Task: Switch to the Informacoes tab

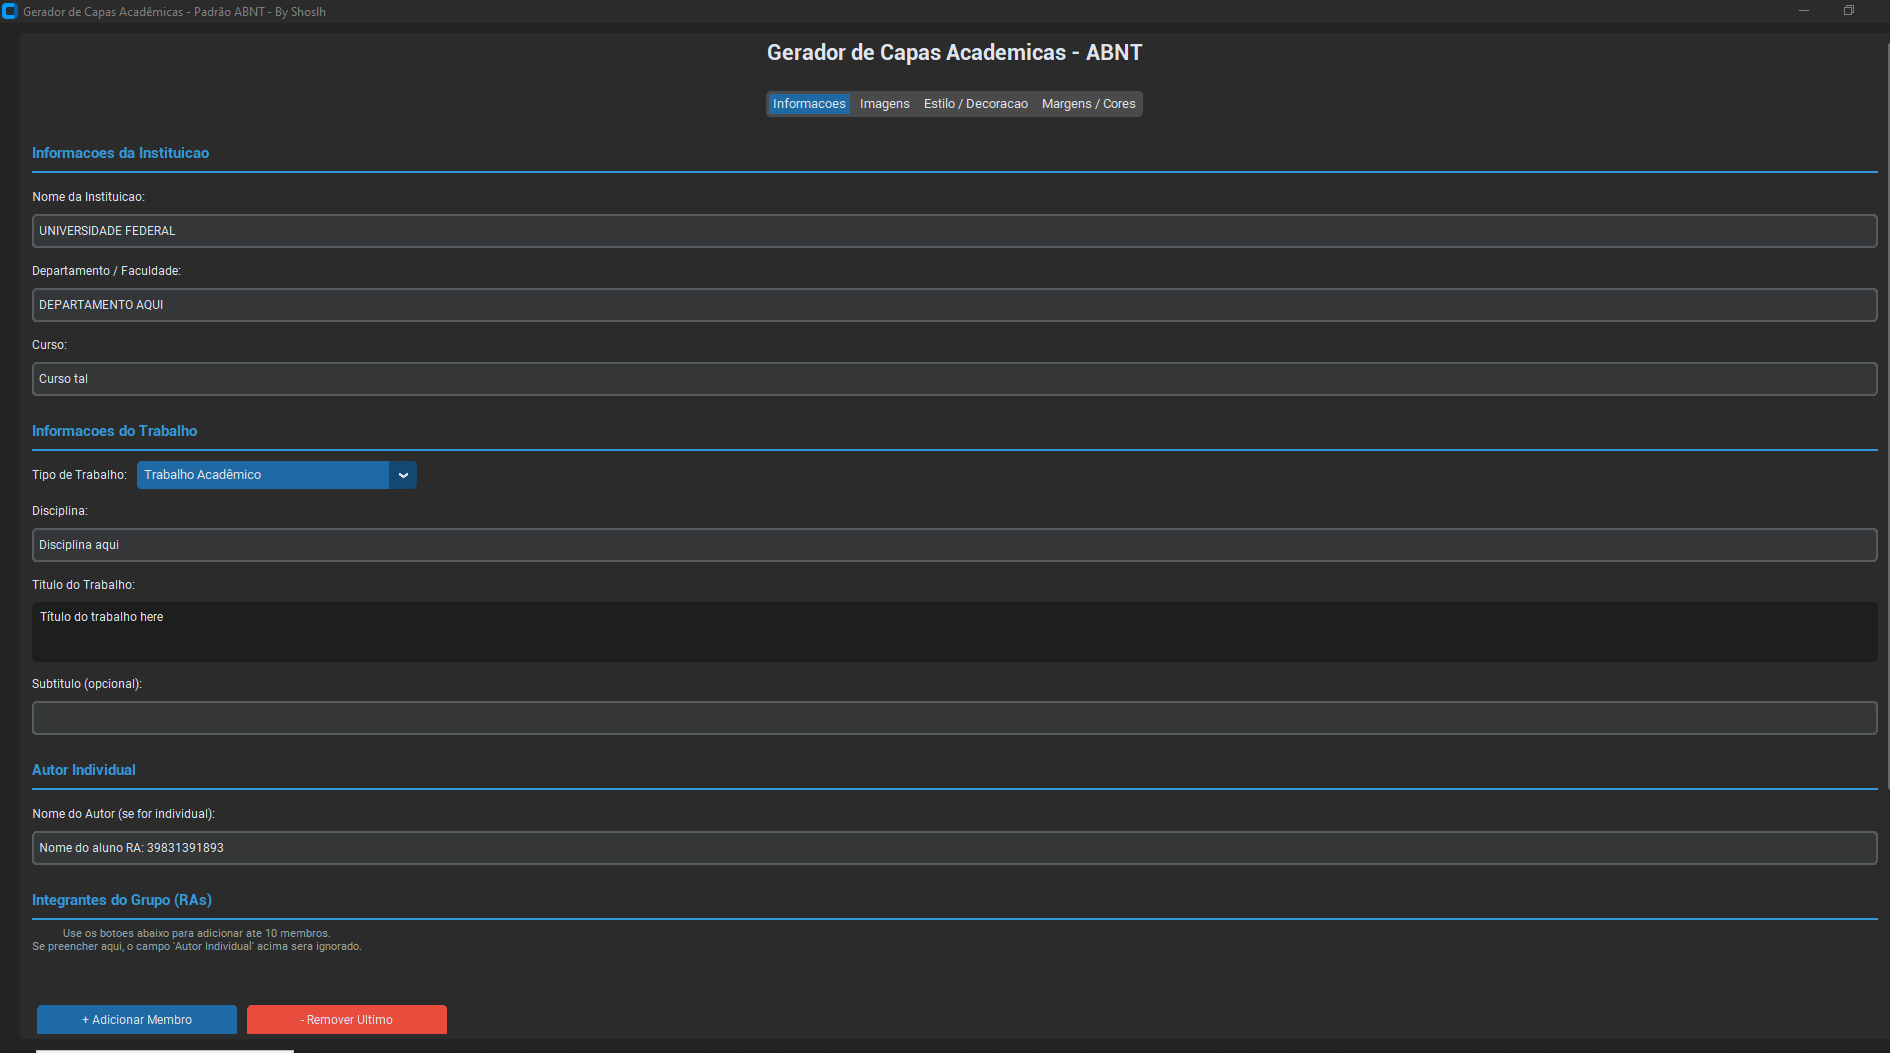Action: click(x=808, y=104)
